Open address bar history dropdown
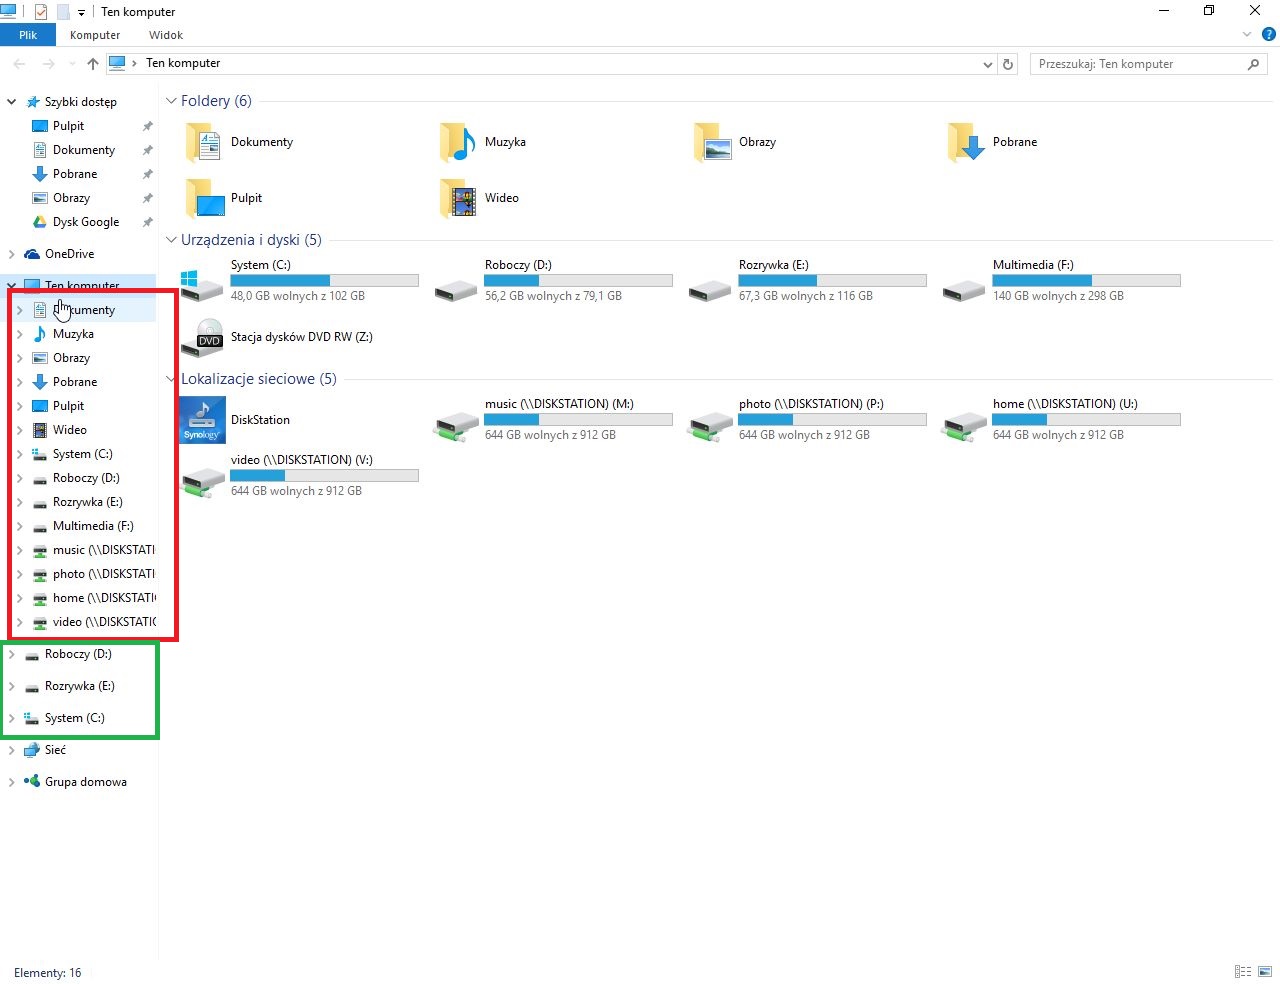Viewport: 1280px width, 984px height. (x=988, y=64)
